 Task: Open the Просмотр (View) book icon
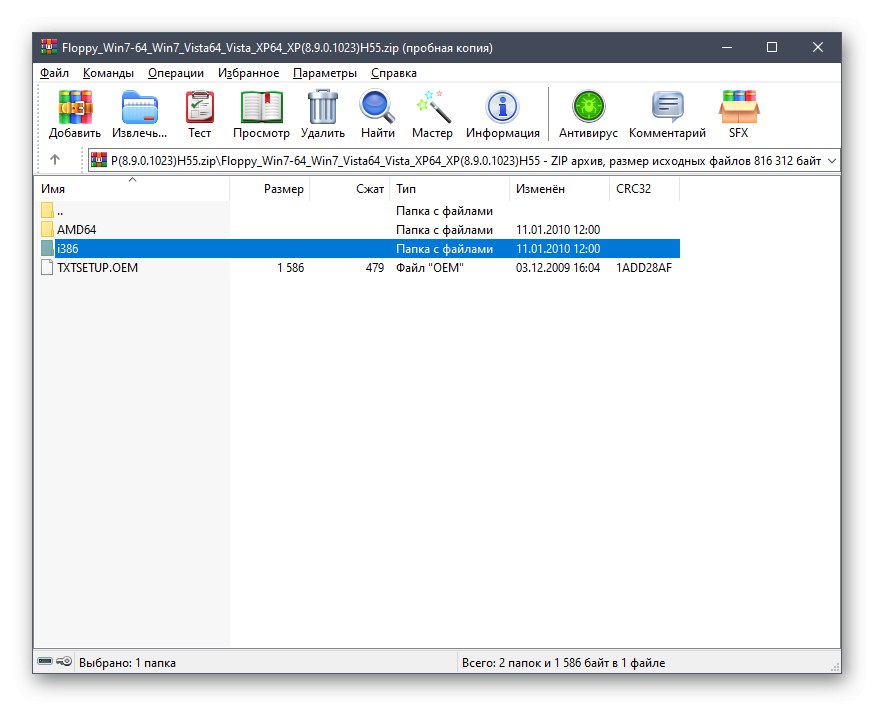pyautogui.click(x=261, y=107)
